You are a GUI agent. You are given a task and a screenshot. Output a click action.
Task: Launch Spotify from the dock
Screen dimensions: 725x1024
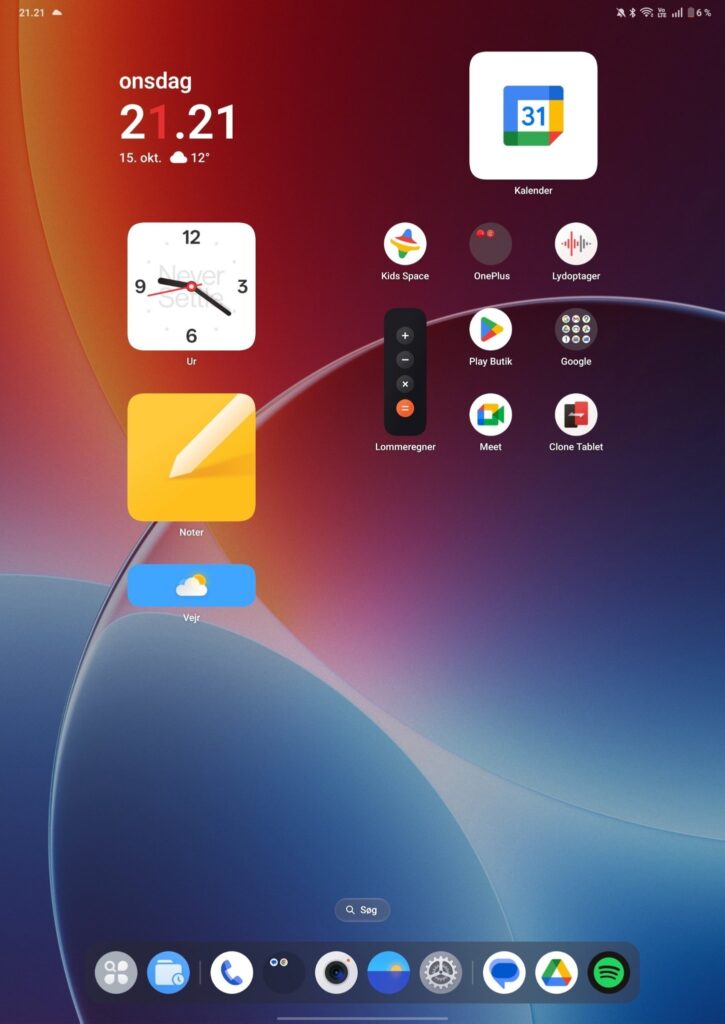pos(608,972)
